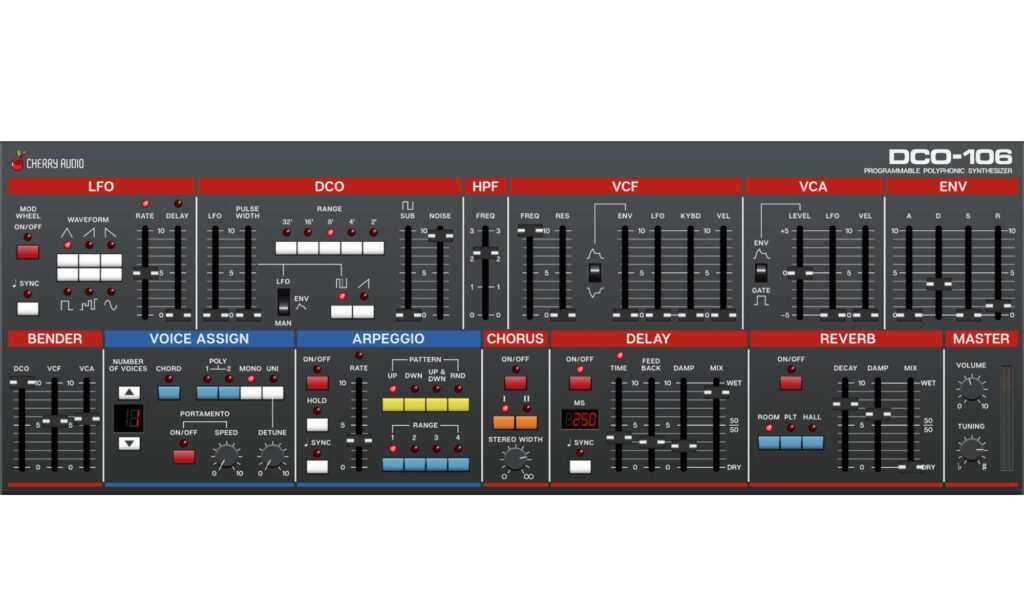Select the sine LFO waveform button
The width and height of the screenshot is (1024, 614).
tap(111, 274)
